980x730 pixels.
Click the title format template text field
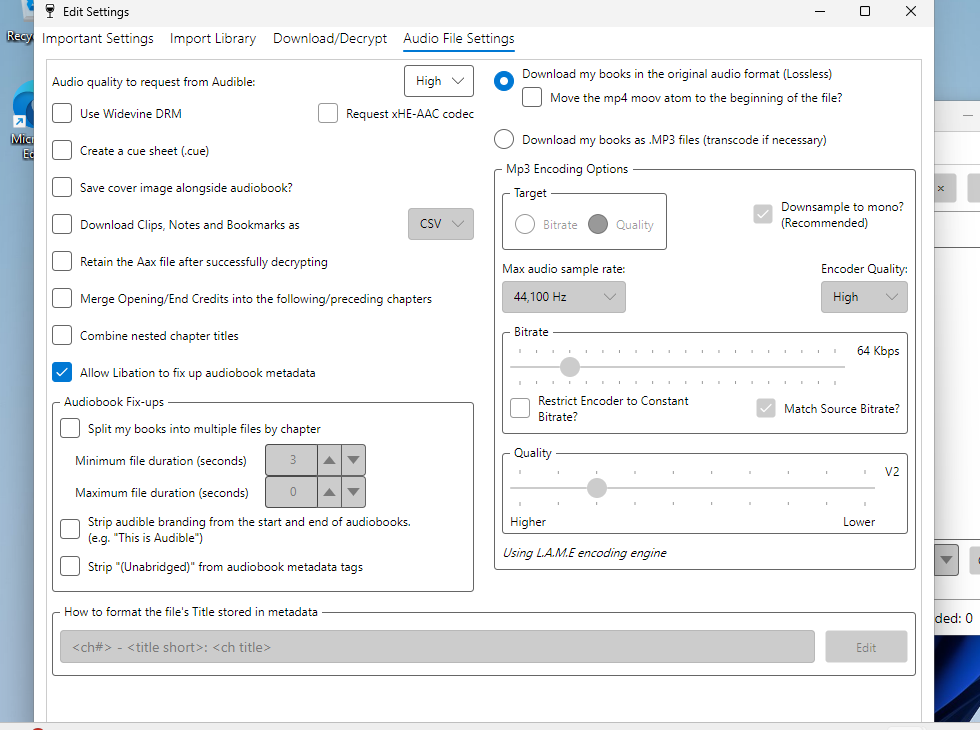point(437,647)
